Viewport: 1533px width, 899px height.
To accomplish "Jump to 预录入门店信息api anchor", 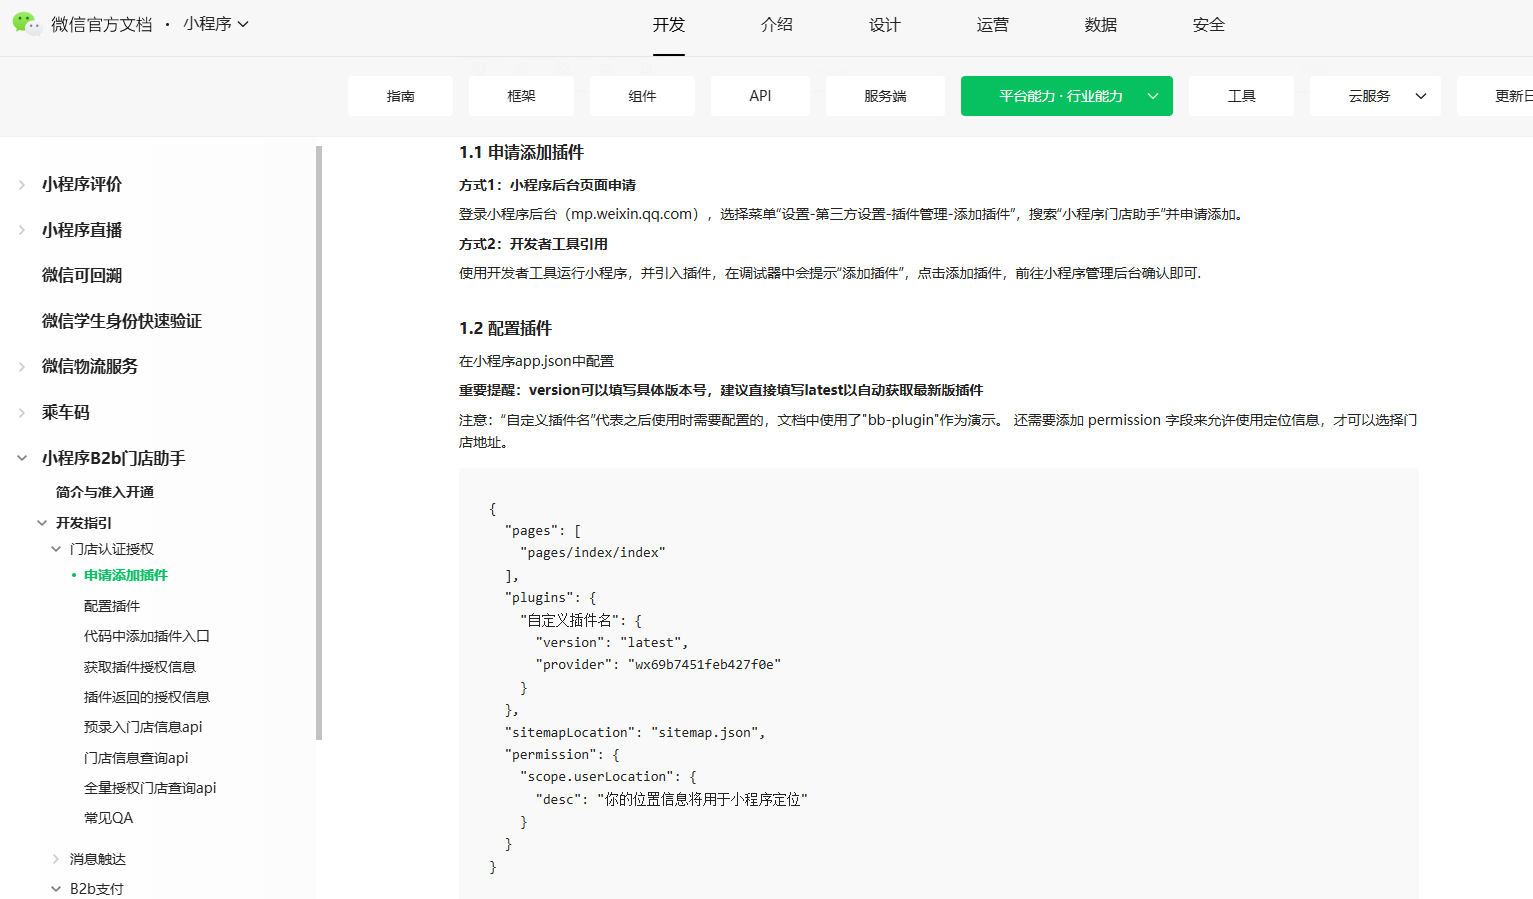I will click(143, 727).
